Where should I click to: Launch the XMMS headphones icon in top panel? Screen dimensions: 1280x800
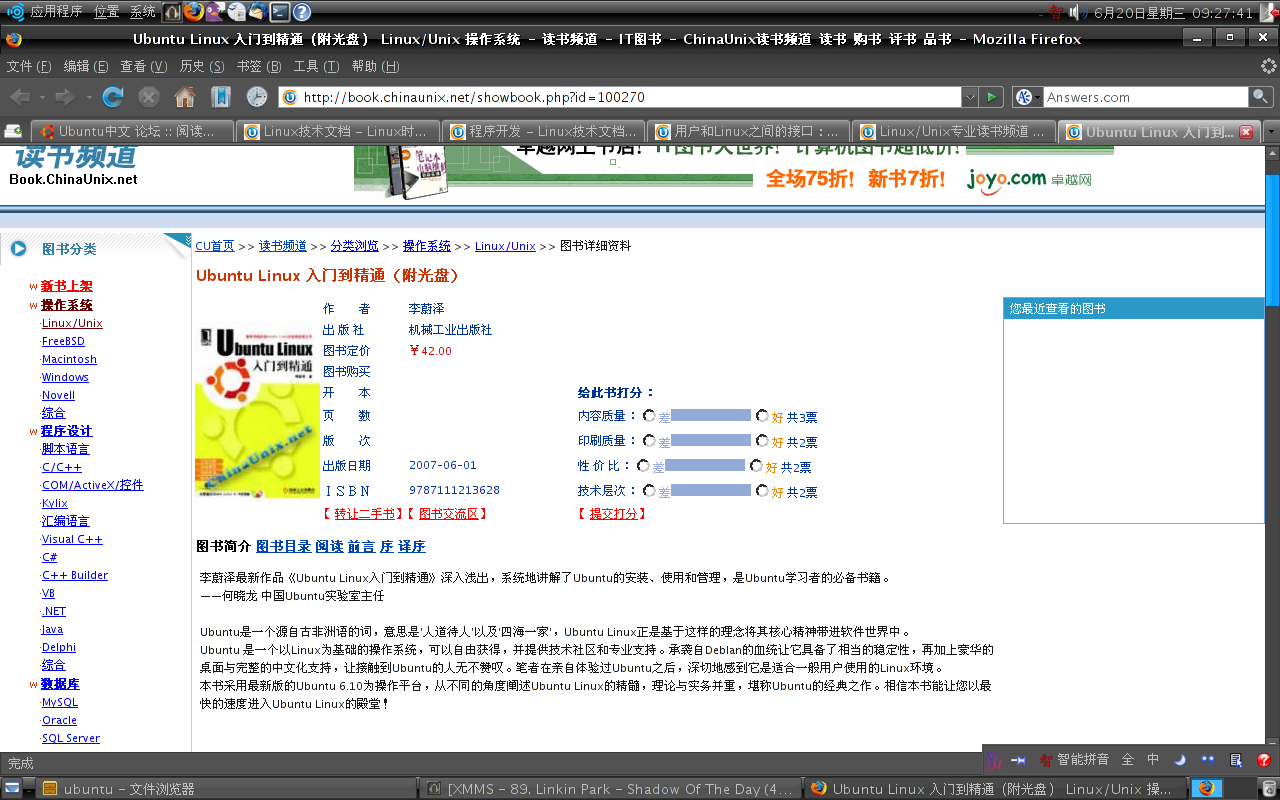pyautogui.click(x=172, y=12)
